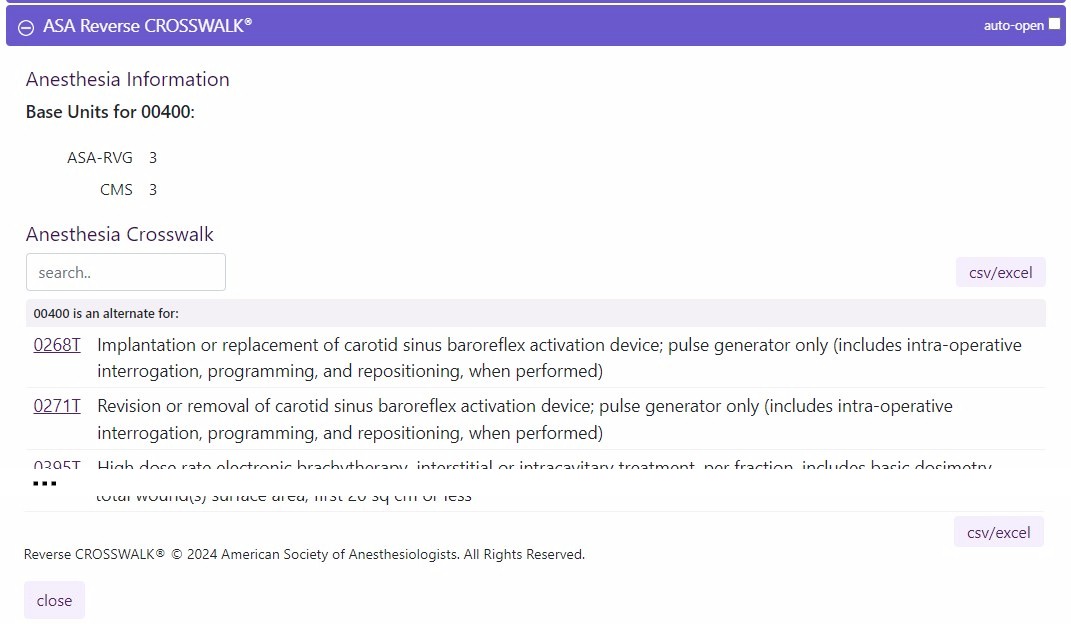
Task: Select the "00400 is an alternate for" header row
Action: [536, 314]
